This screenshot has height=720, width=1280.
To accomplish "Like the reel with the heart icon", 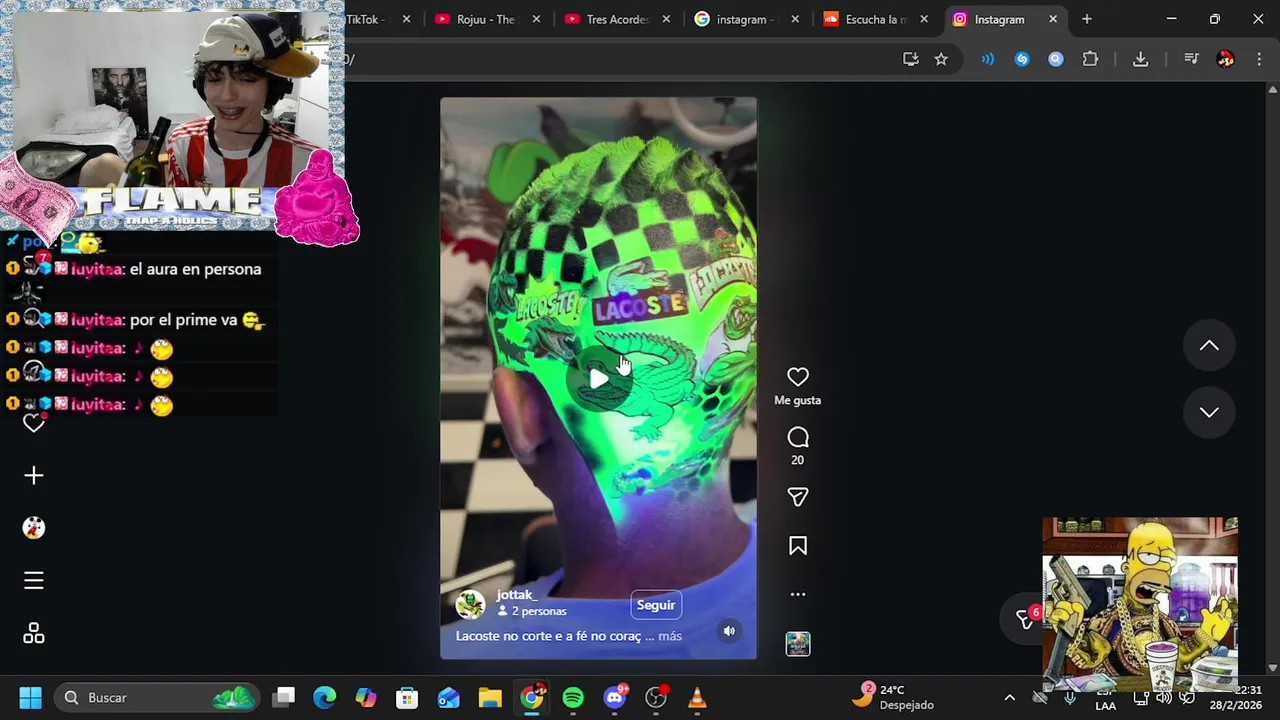I will tap(797, 377).
